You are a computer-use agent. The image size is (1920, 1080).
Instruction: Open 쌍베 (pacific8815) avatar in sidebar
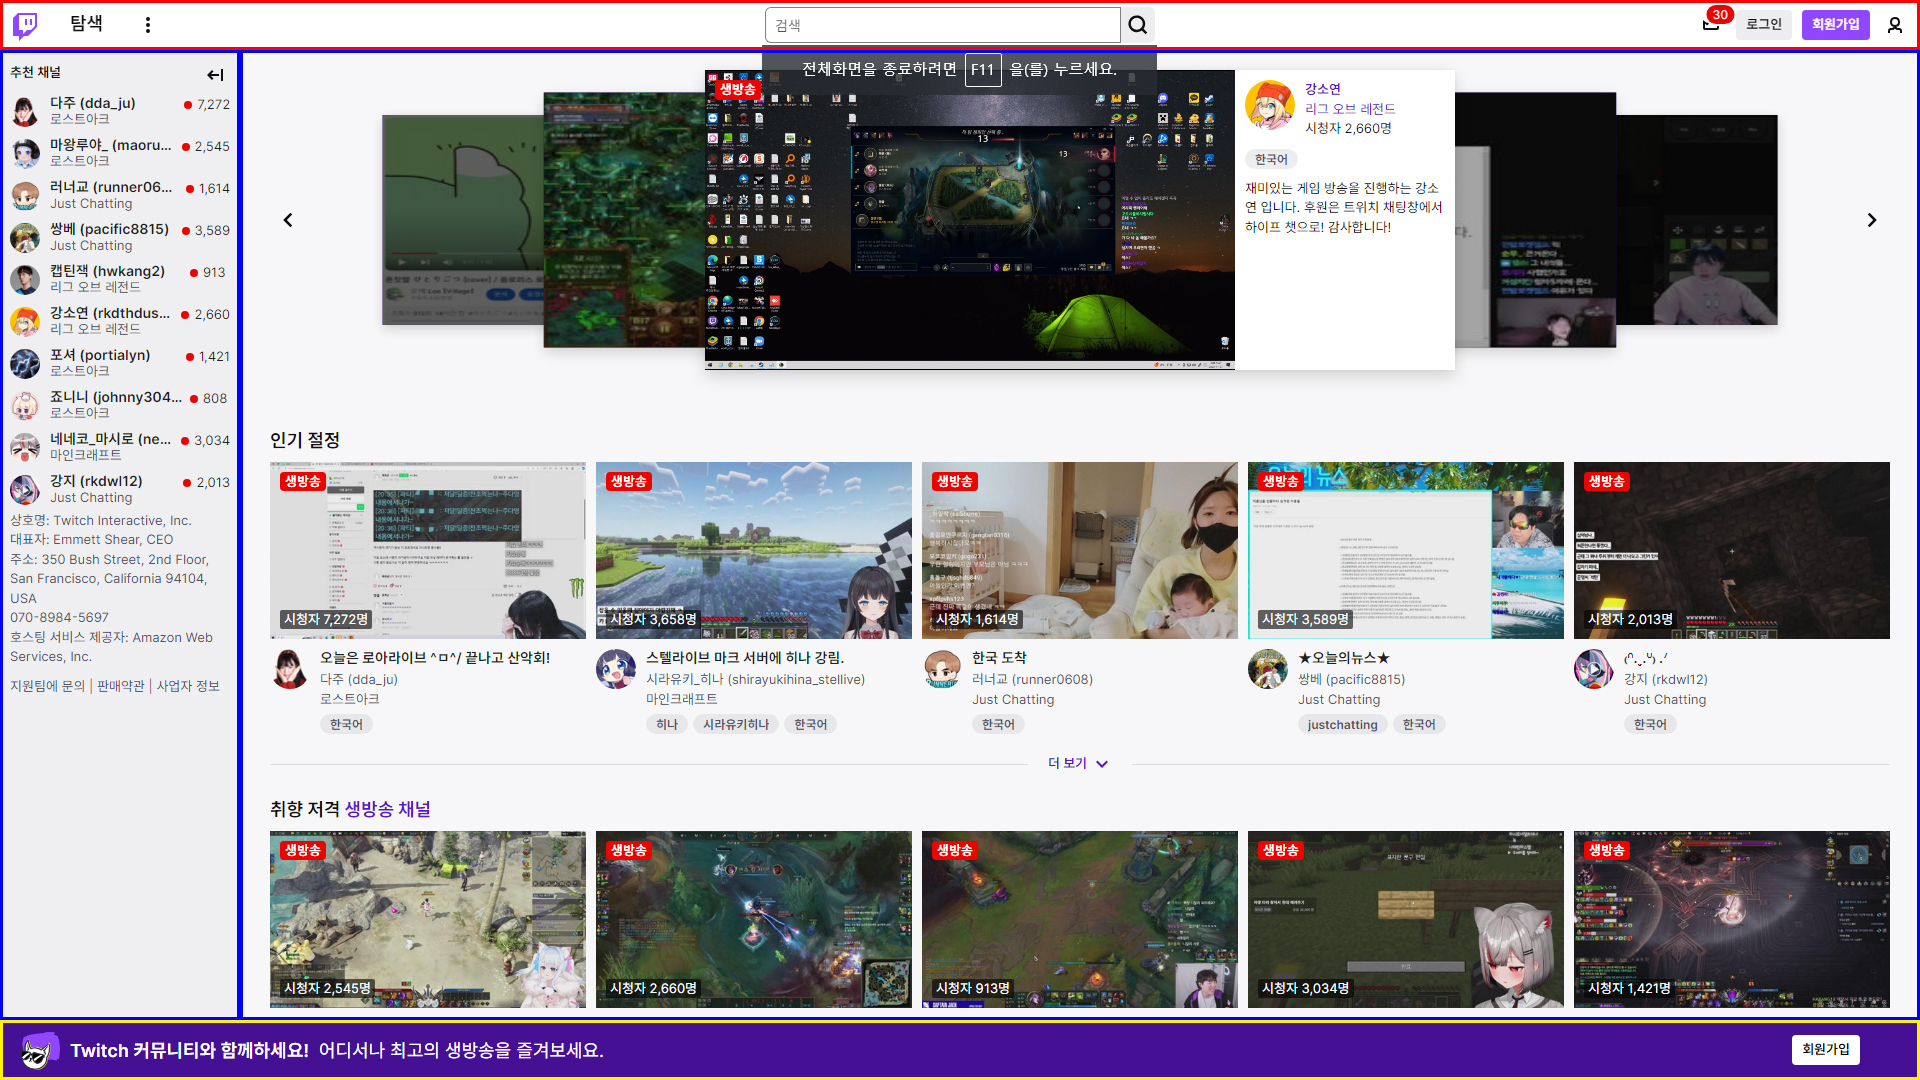click(x=25, y=237)
